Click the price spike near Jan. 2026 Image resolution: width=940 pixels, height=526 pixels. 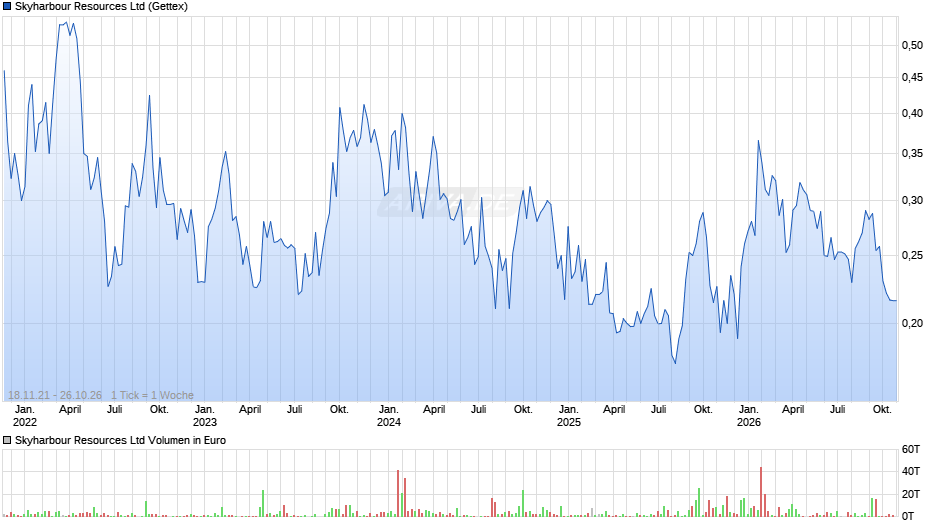tap(758, 142)
